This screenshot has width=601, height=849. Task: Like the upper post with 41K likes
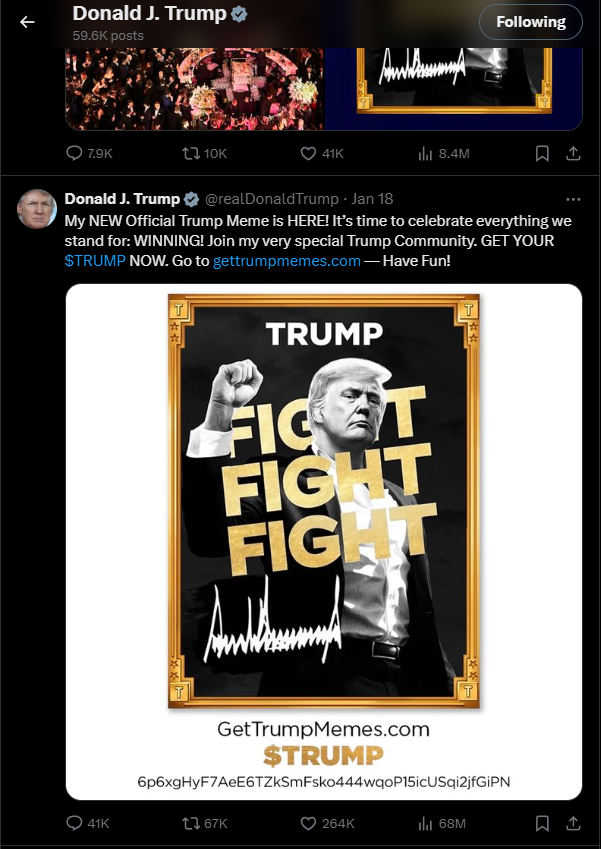pos(322,153)
